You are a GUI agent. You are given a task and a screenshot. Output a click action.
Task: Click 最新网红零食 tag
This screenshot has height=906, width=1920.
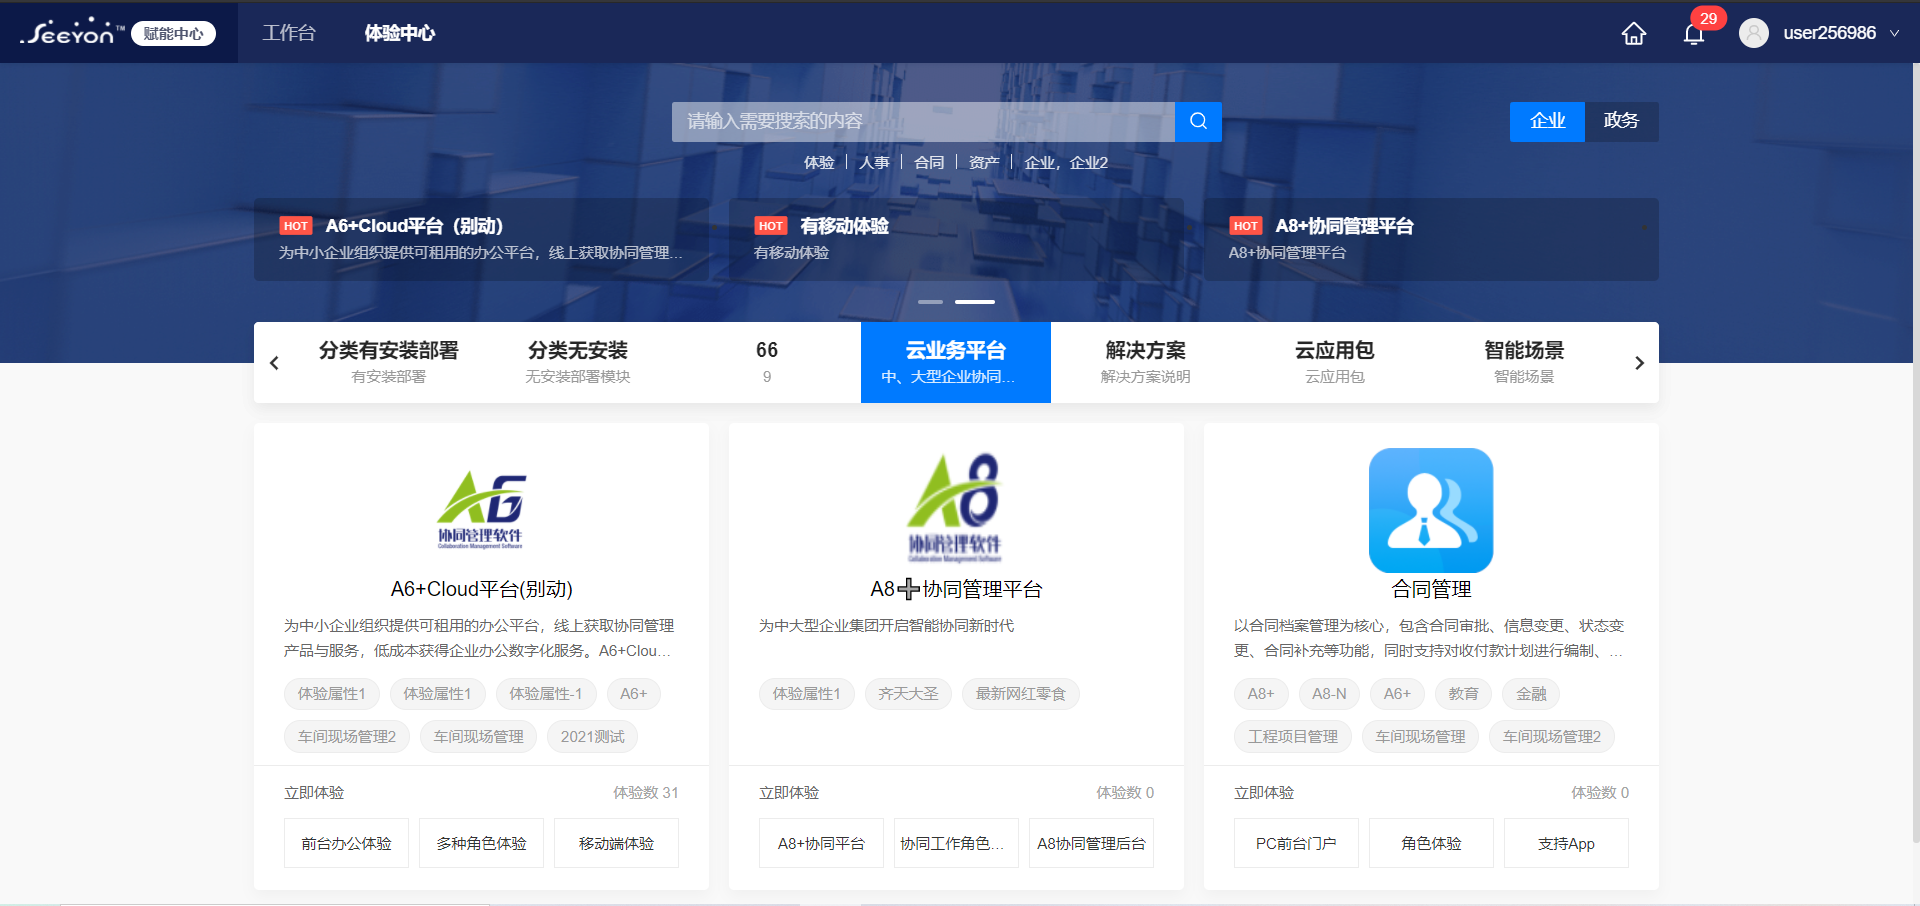[1020, 694]
